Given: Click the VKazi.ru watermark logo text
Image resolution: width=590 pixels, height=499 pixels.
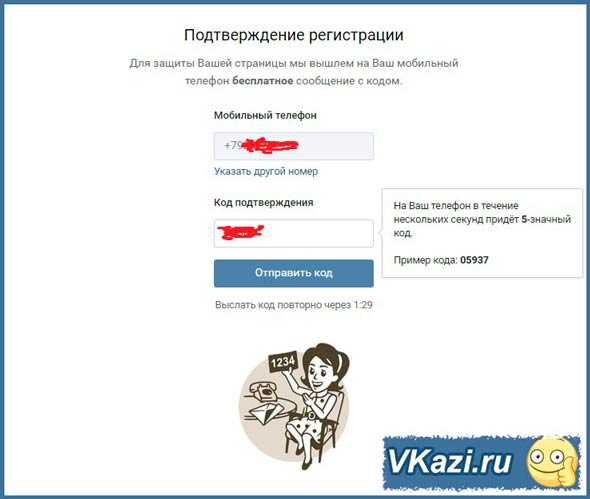Looking at the screenshot, I should tap(450, 461).
